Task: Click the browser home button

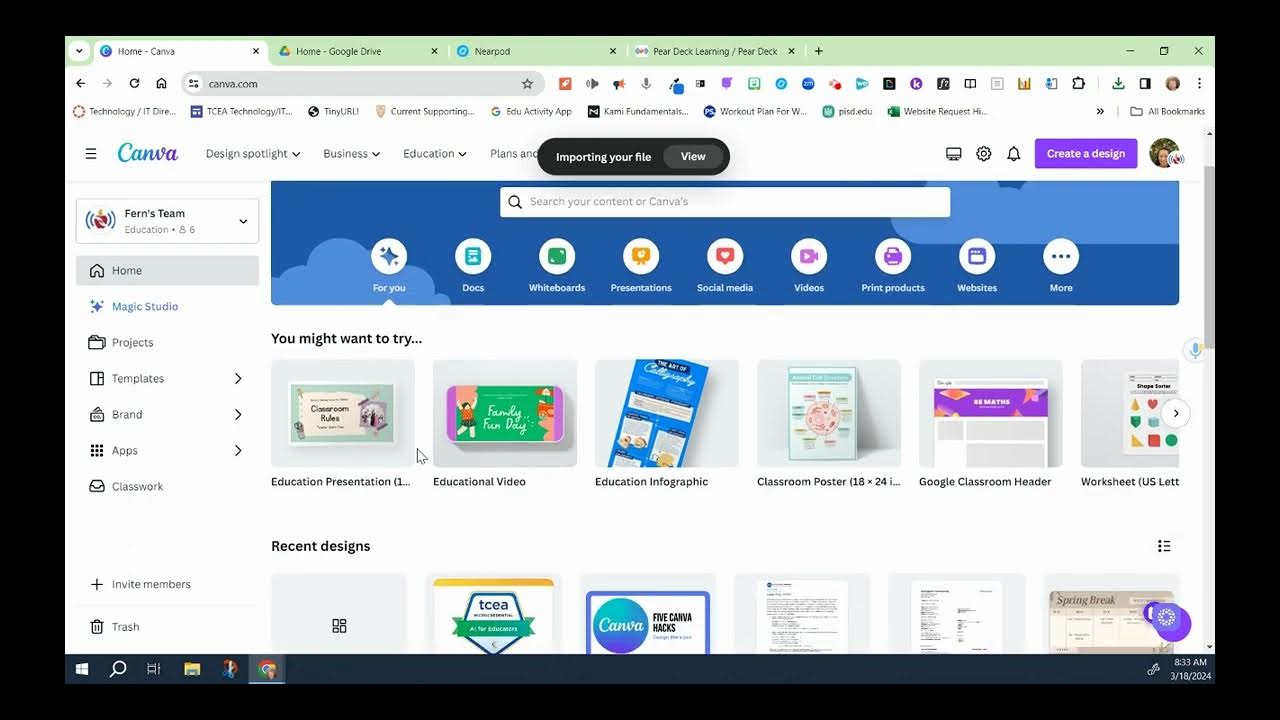Action: click(161, 84)
